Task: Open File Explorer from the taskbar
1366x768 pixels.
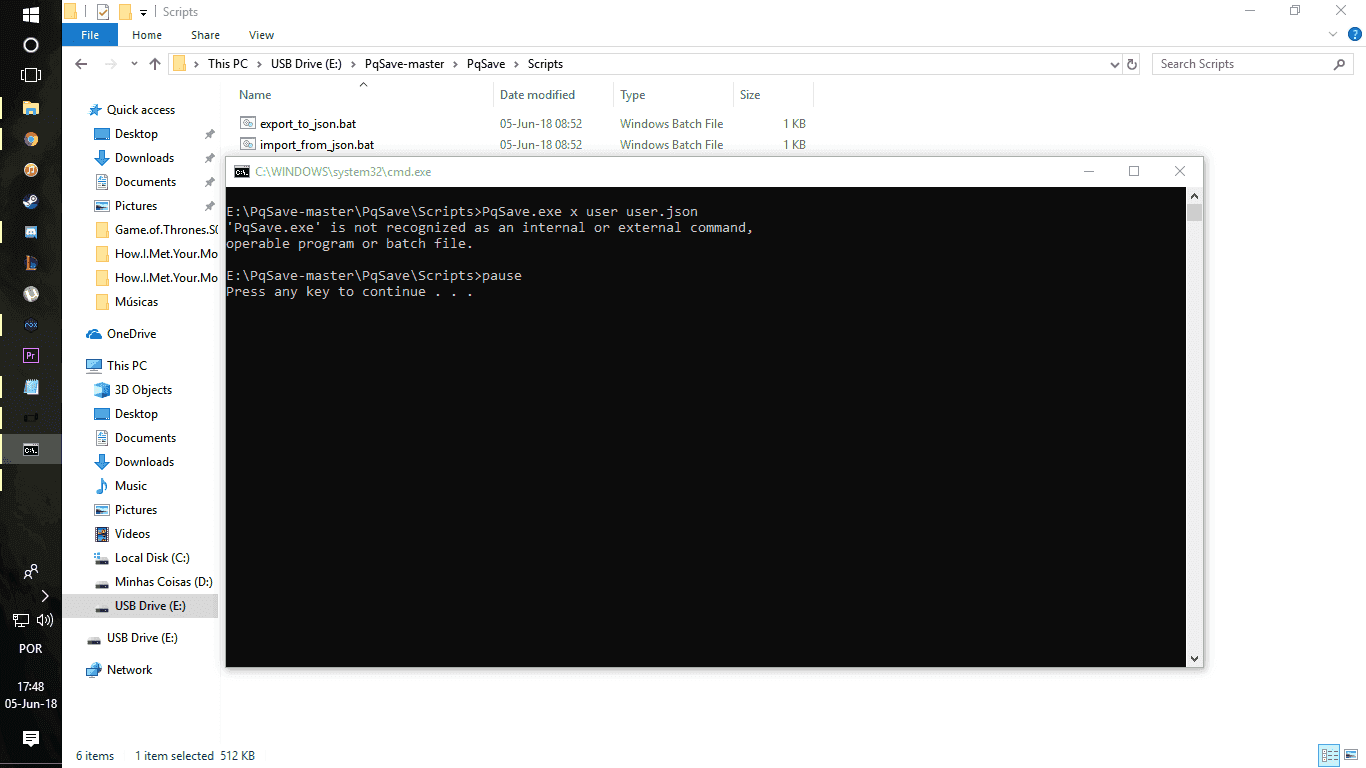Action: (x=30, y=107)
